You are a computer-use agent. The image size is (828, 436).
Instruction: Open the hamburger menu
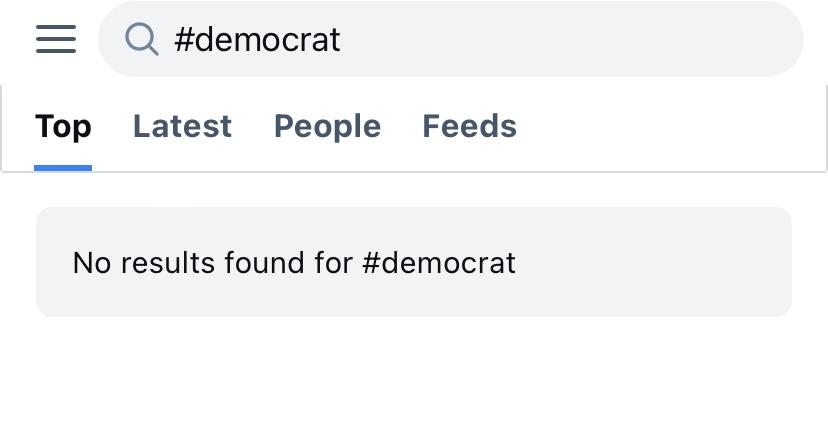point(56,39)
